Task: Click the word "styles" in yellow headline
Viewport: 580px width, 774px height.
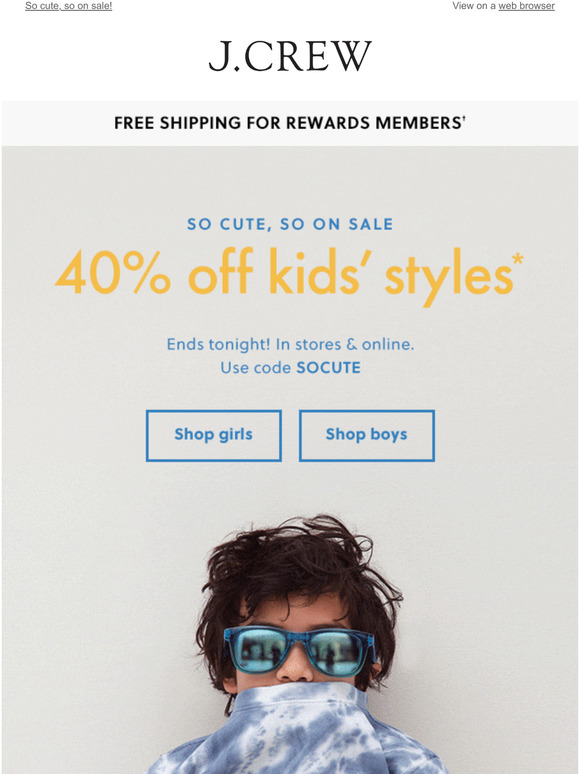Action: click(448, 275)
